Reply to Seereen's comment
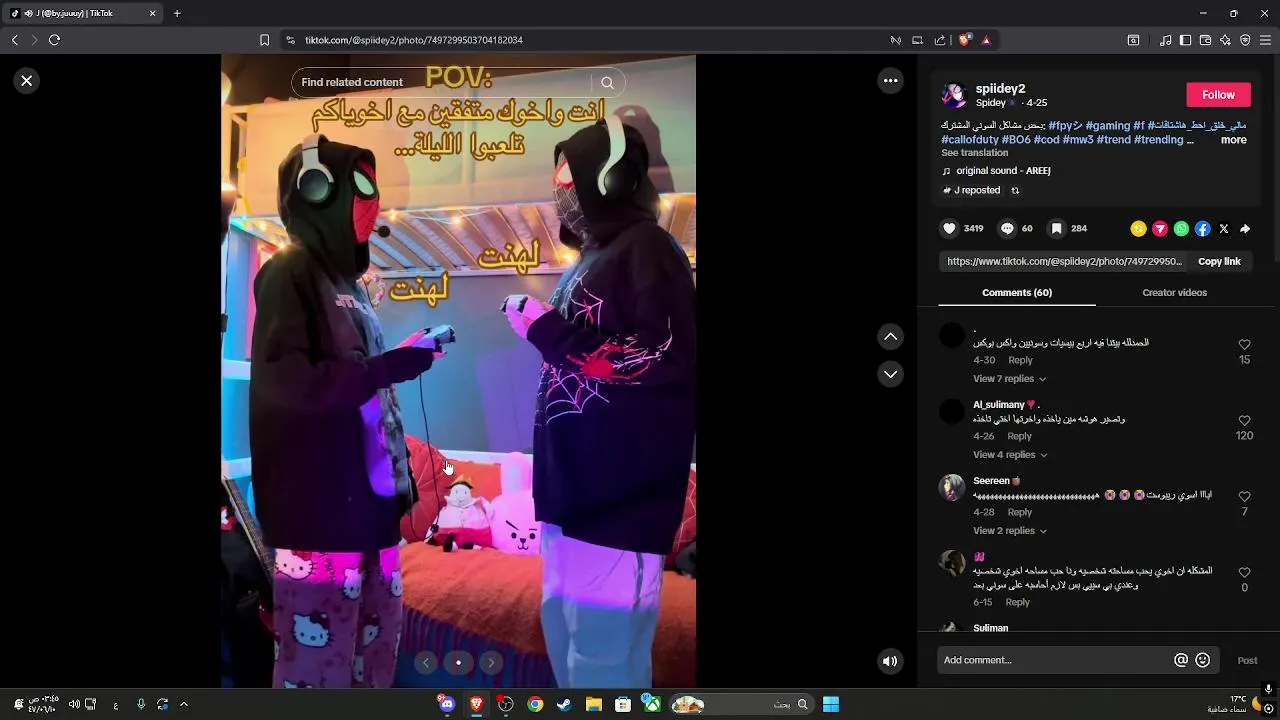The height and width of the screenshot is (720, 1280). click(1019, 512)
